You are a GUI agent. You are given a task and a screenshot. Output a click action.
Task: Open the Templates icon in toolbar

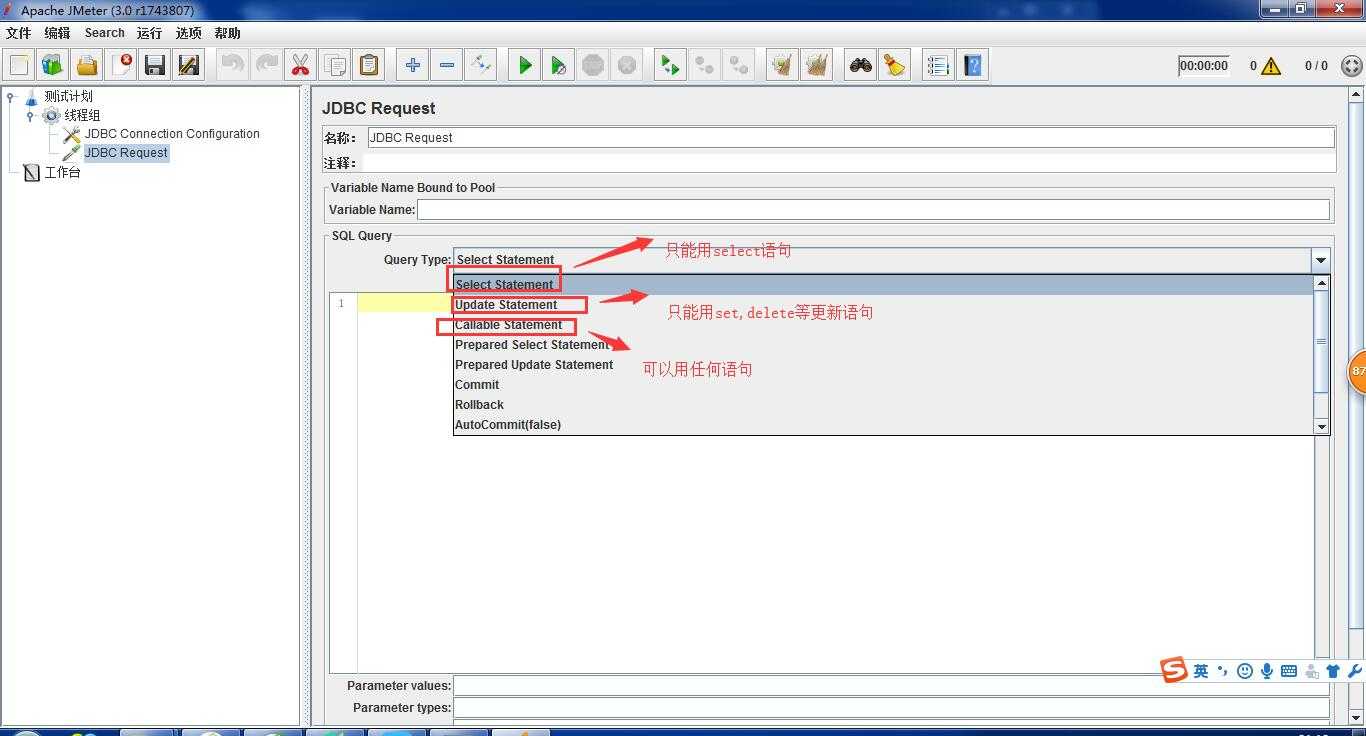53,66
